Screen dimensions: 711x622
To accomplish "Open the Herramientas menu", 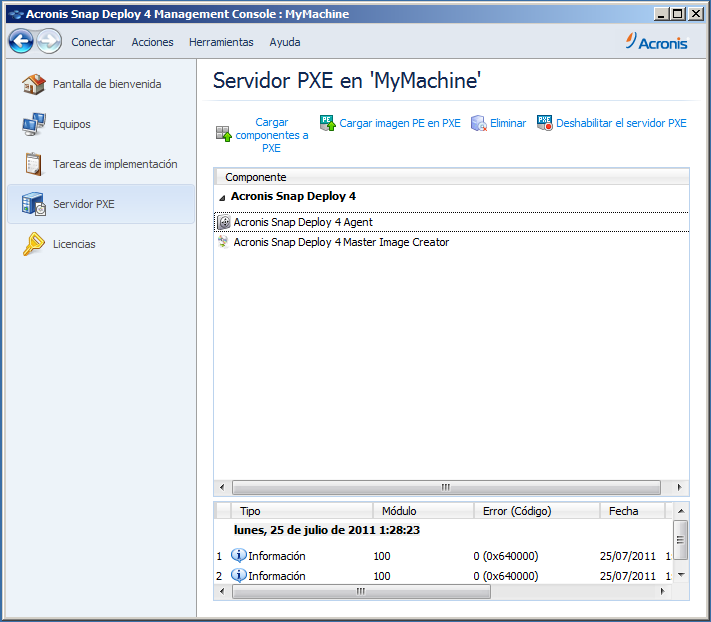I will tap(221, 42).
